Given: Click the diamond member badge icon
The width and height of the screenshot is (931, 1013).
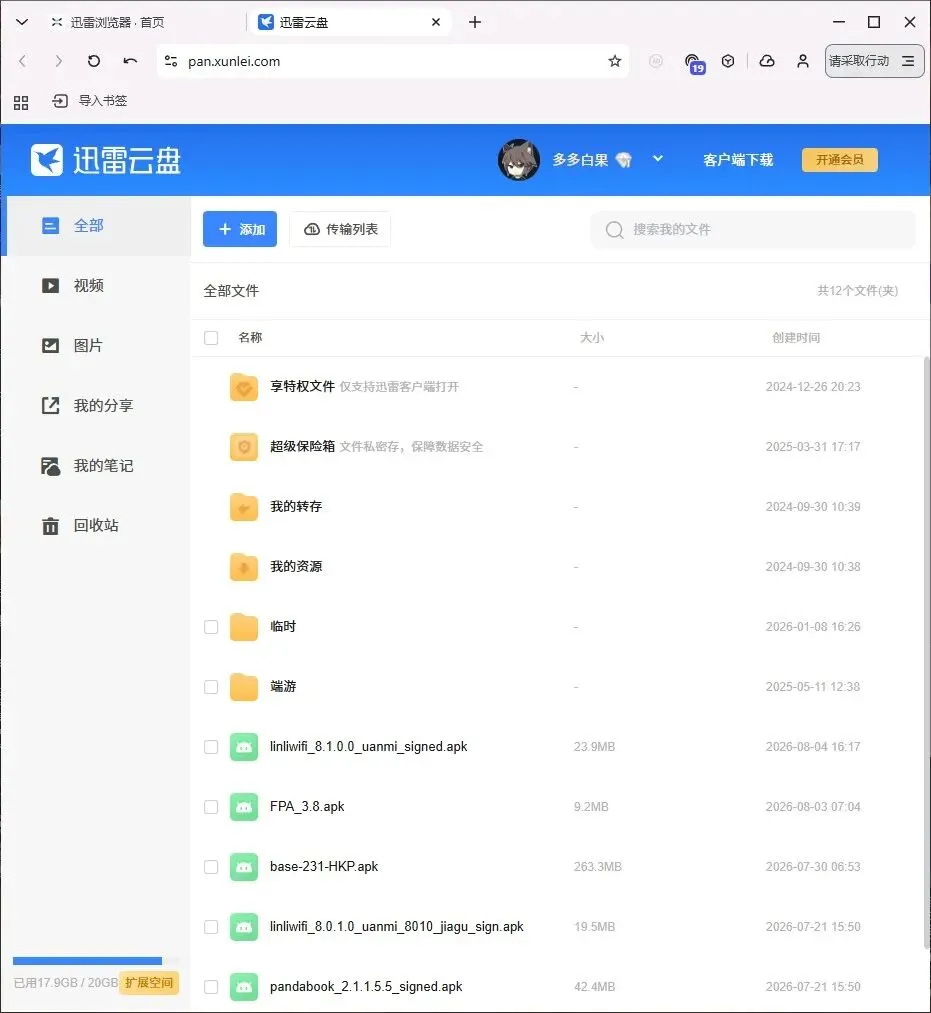Looking at the screenshot, I should (623, 160).
